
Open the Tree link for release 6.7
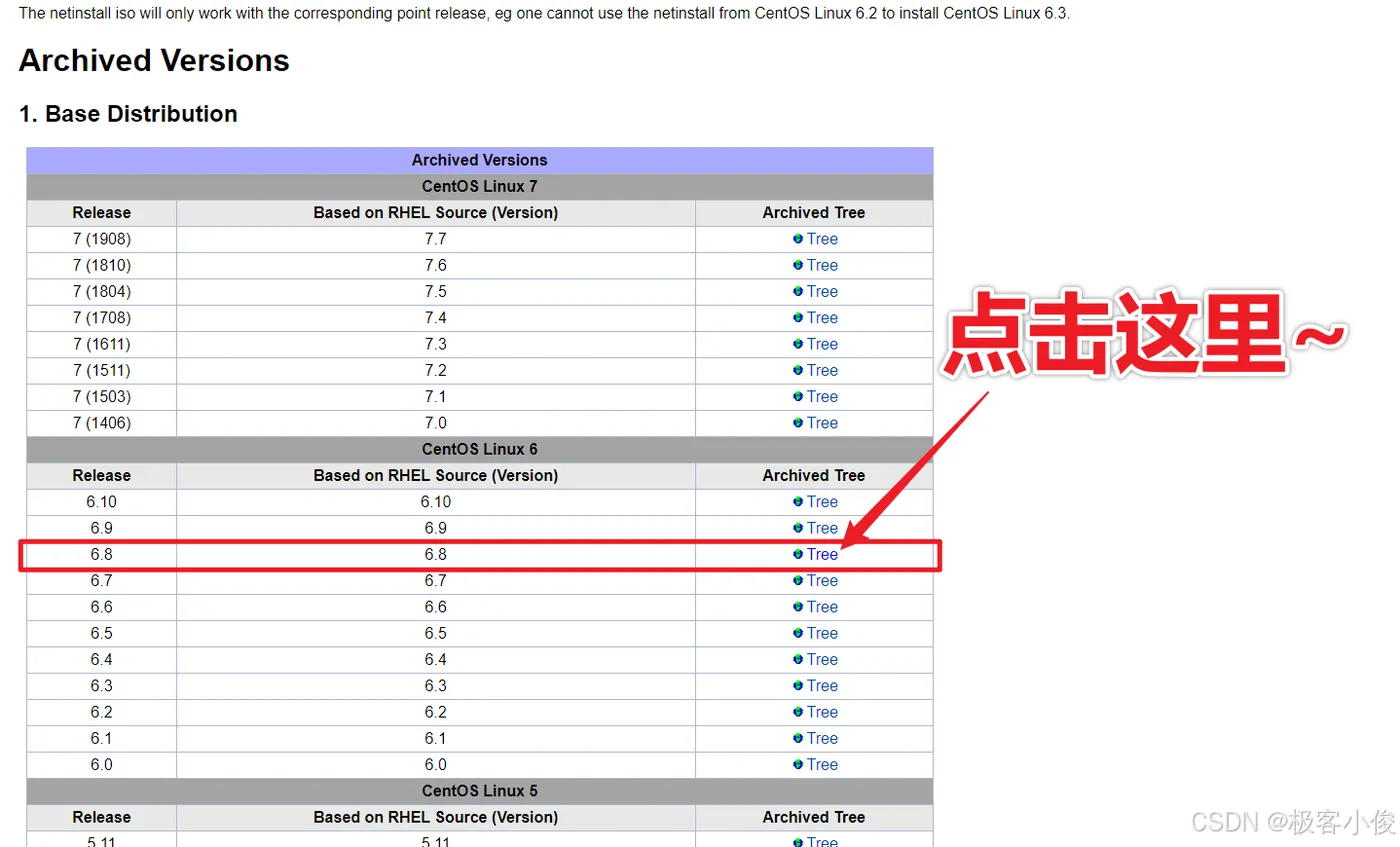822,581
